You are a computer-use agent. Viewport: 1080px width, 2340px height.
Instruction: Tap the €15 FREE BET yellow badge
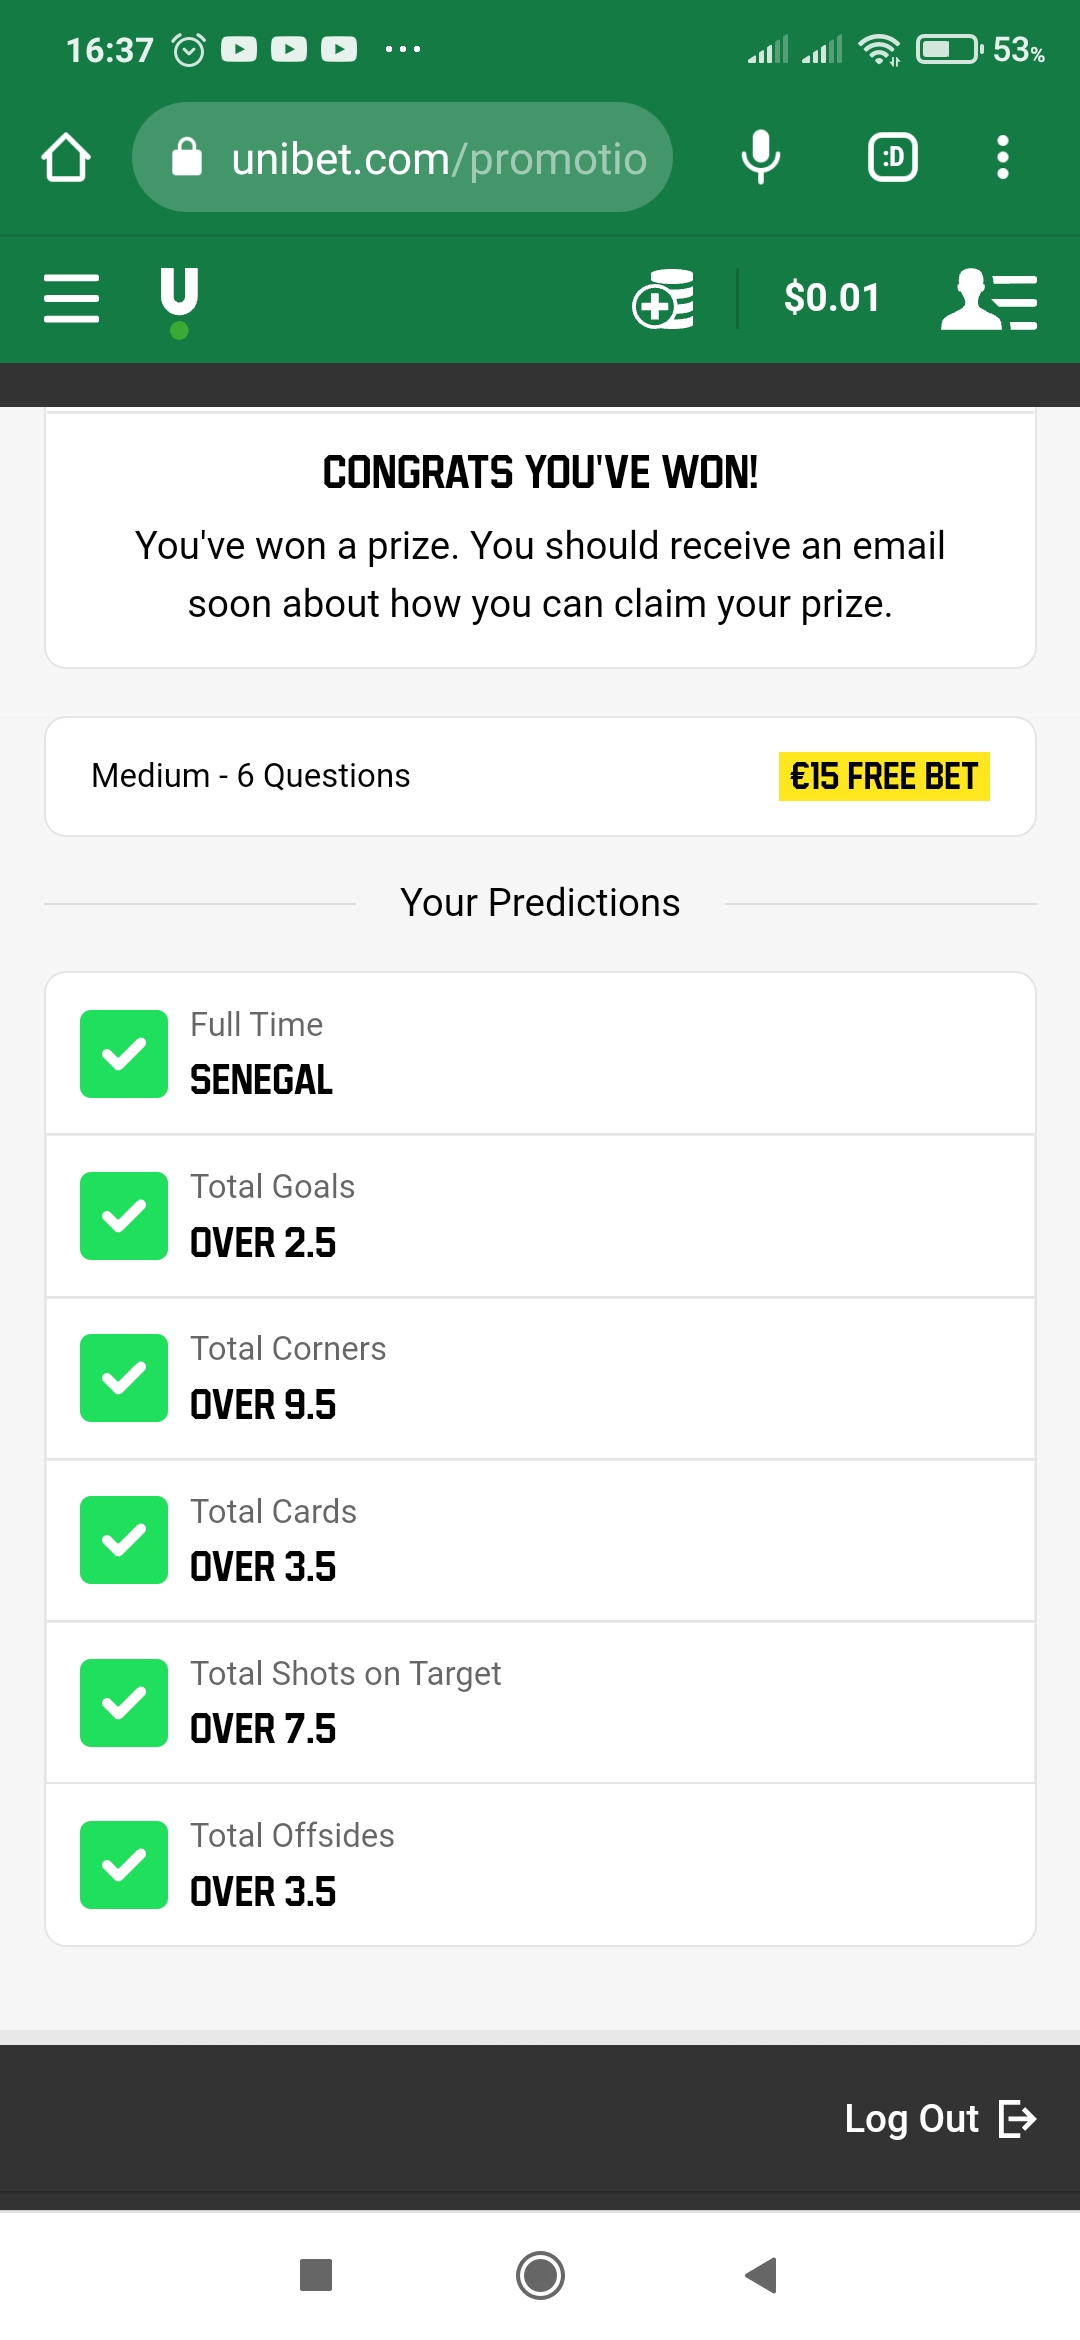884,776
